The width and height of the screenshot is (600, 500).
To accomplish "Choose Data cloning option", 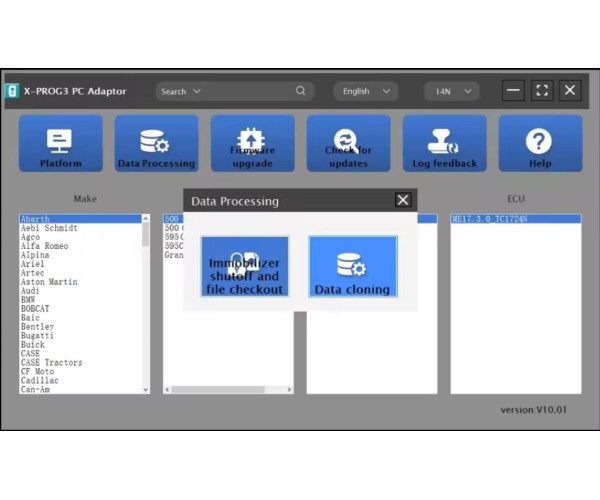I will pyautogui.click(x=353, y=267).
